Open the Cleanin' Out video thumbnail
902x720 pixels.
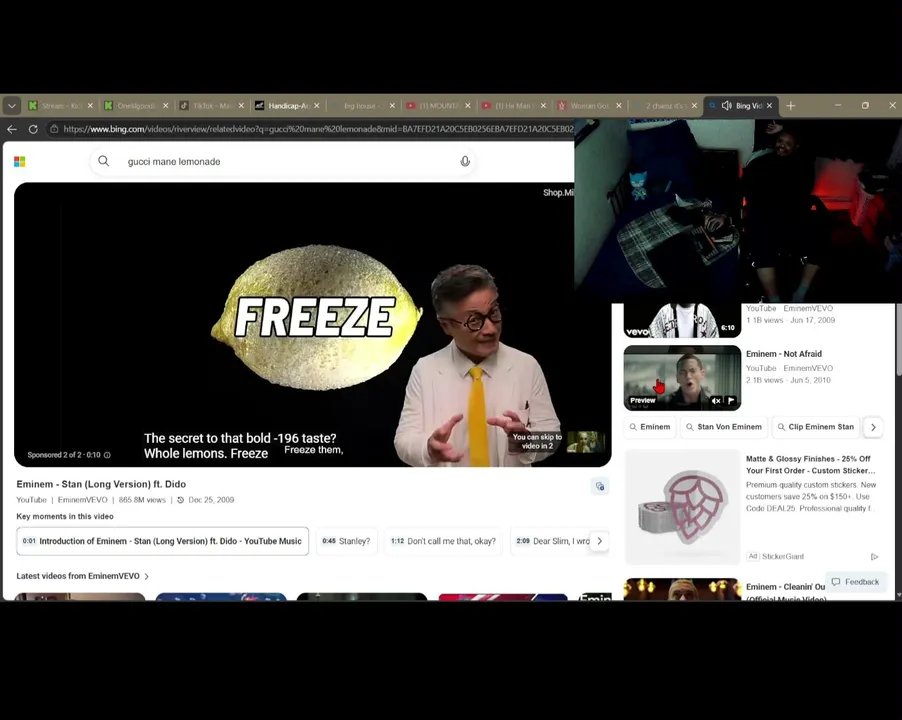click(x=682, y=589)
